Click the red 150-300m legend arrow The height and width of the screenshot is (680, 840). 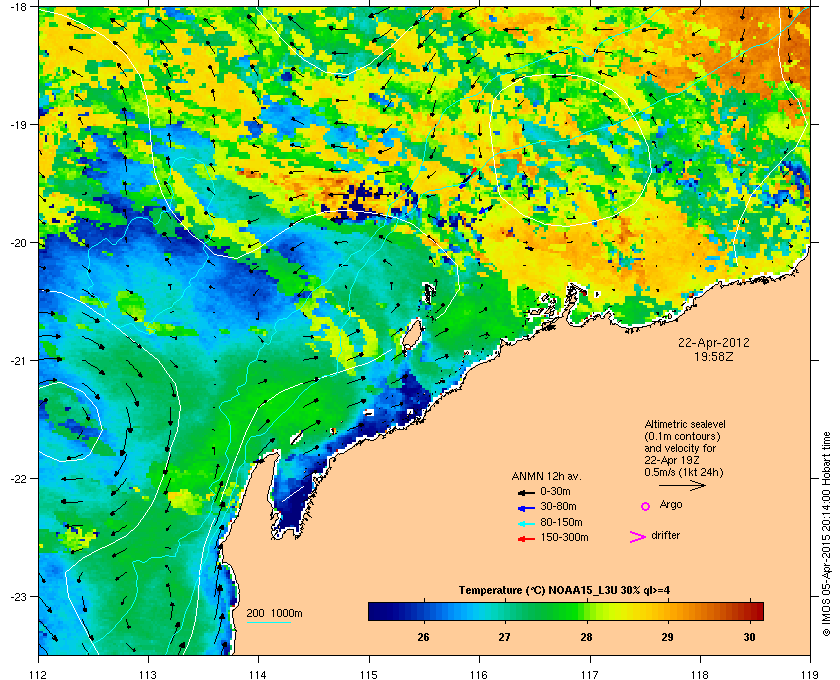pyautogui.click(x=526, y=539)
